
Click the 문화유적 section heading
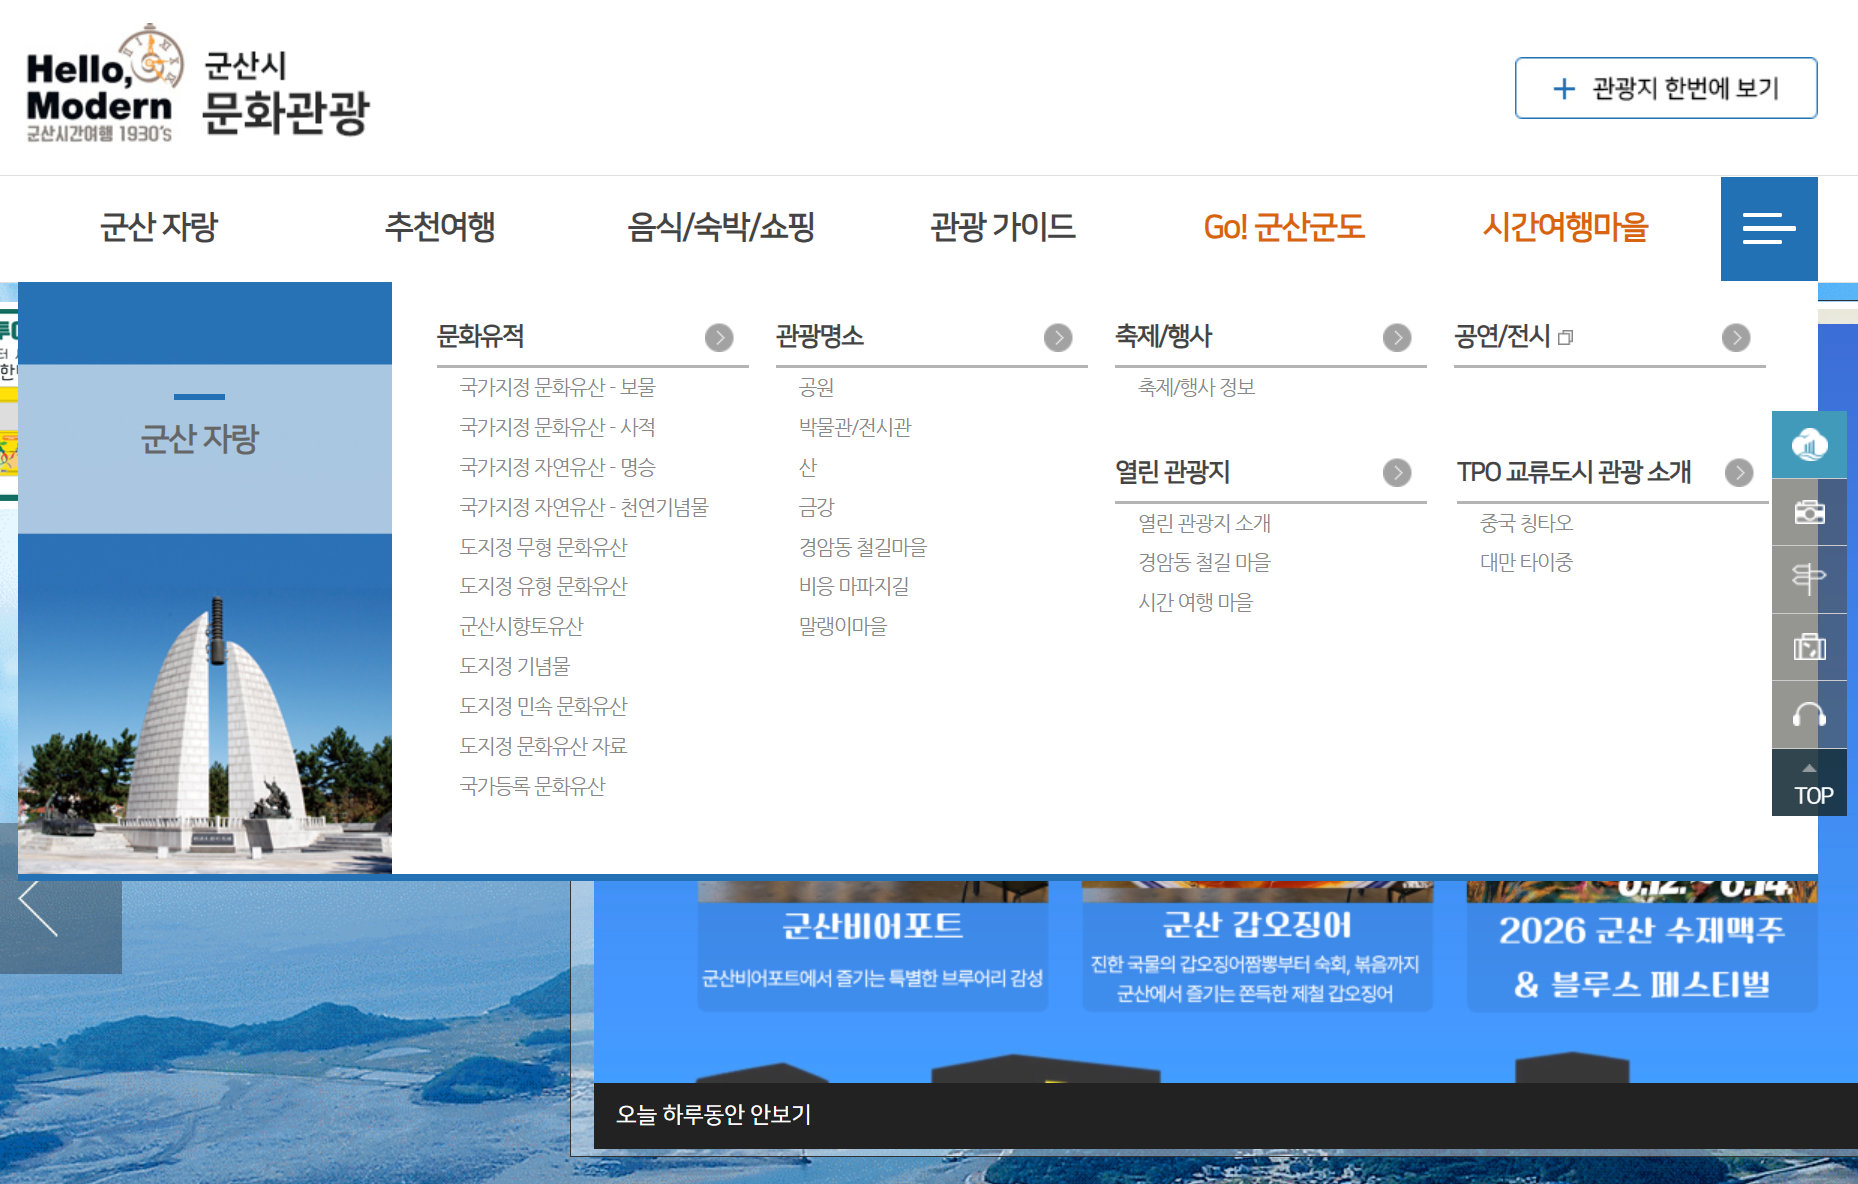tap(480, 336)
